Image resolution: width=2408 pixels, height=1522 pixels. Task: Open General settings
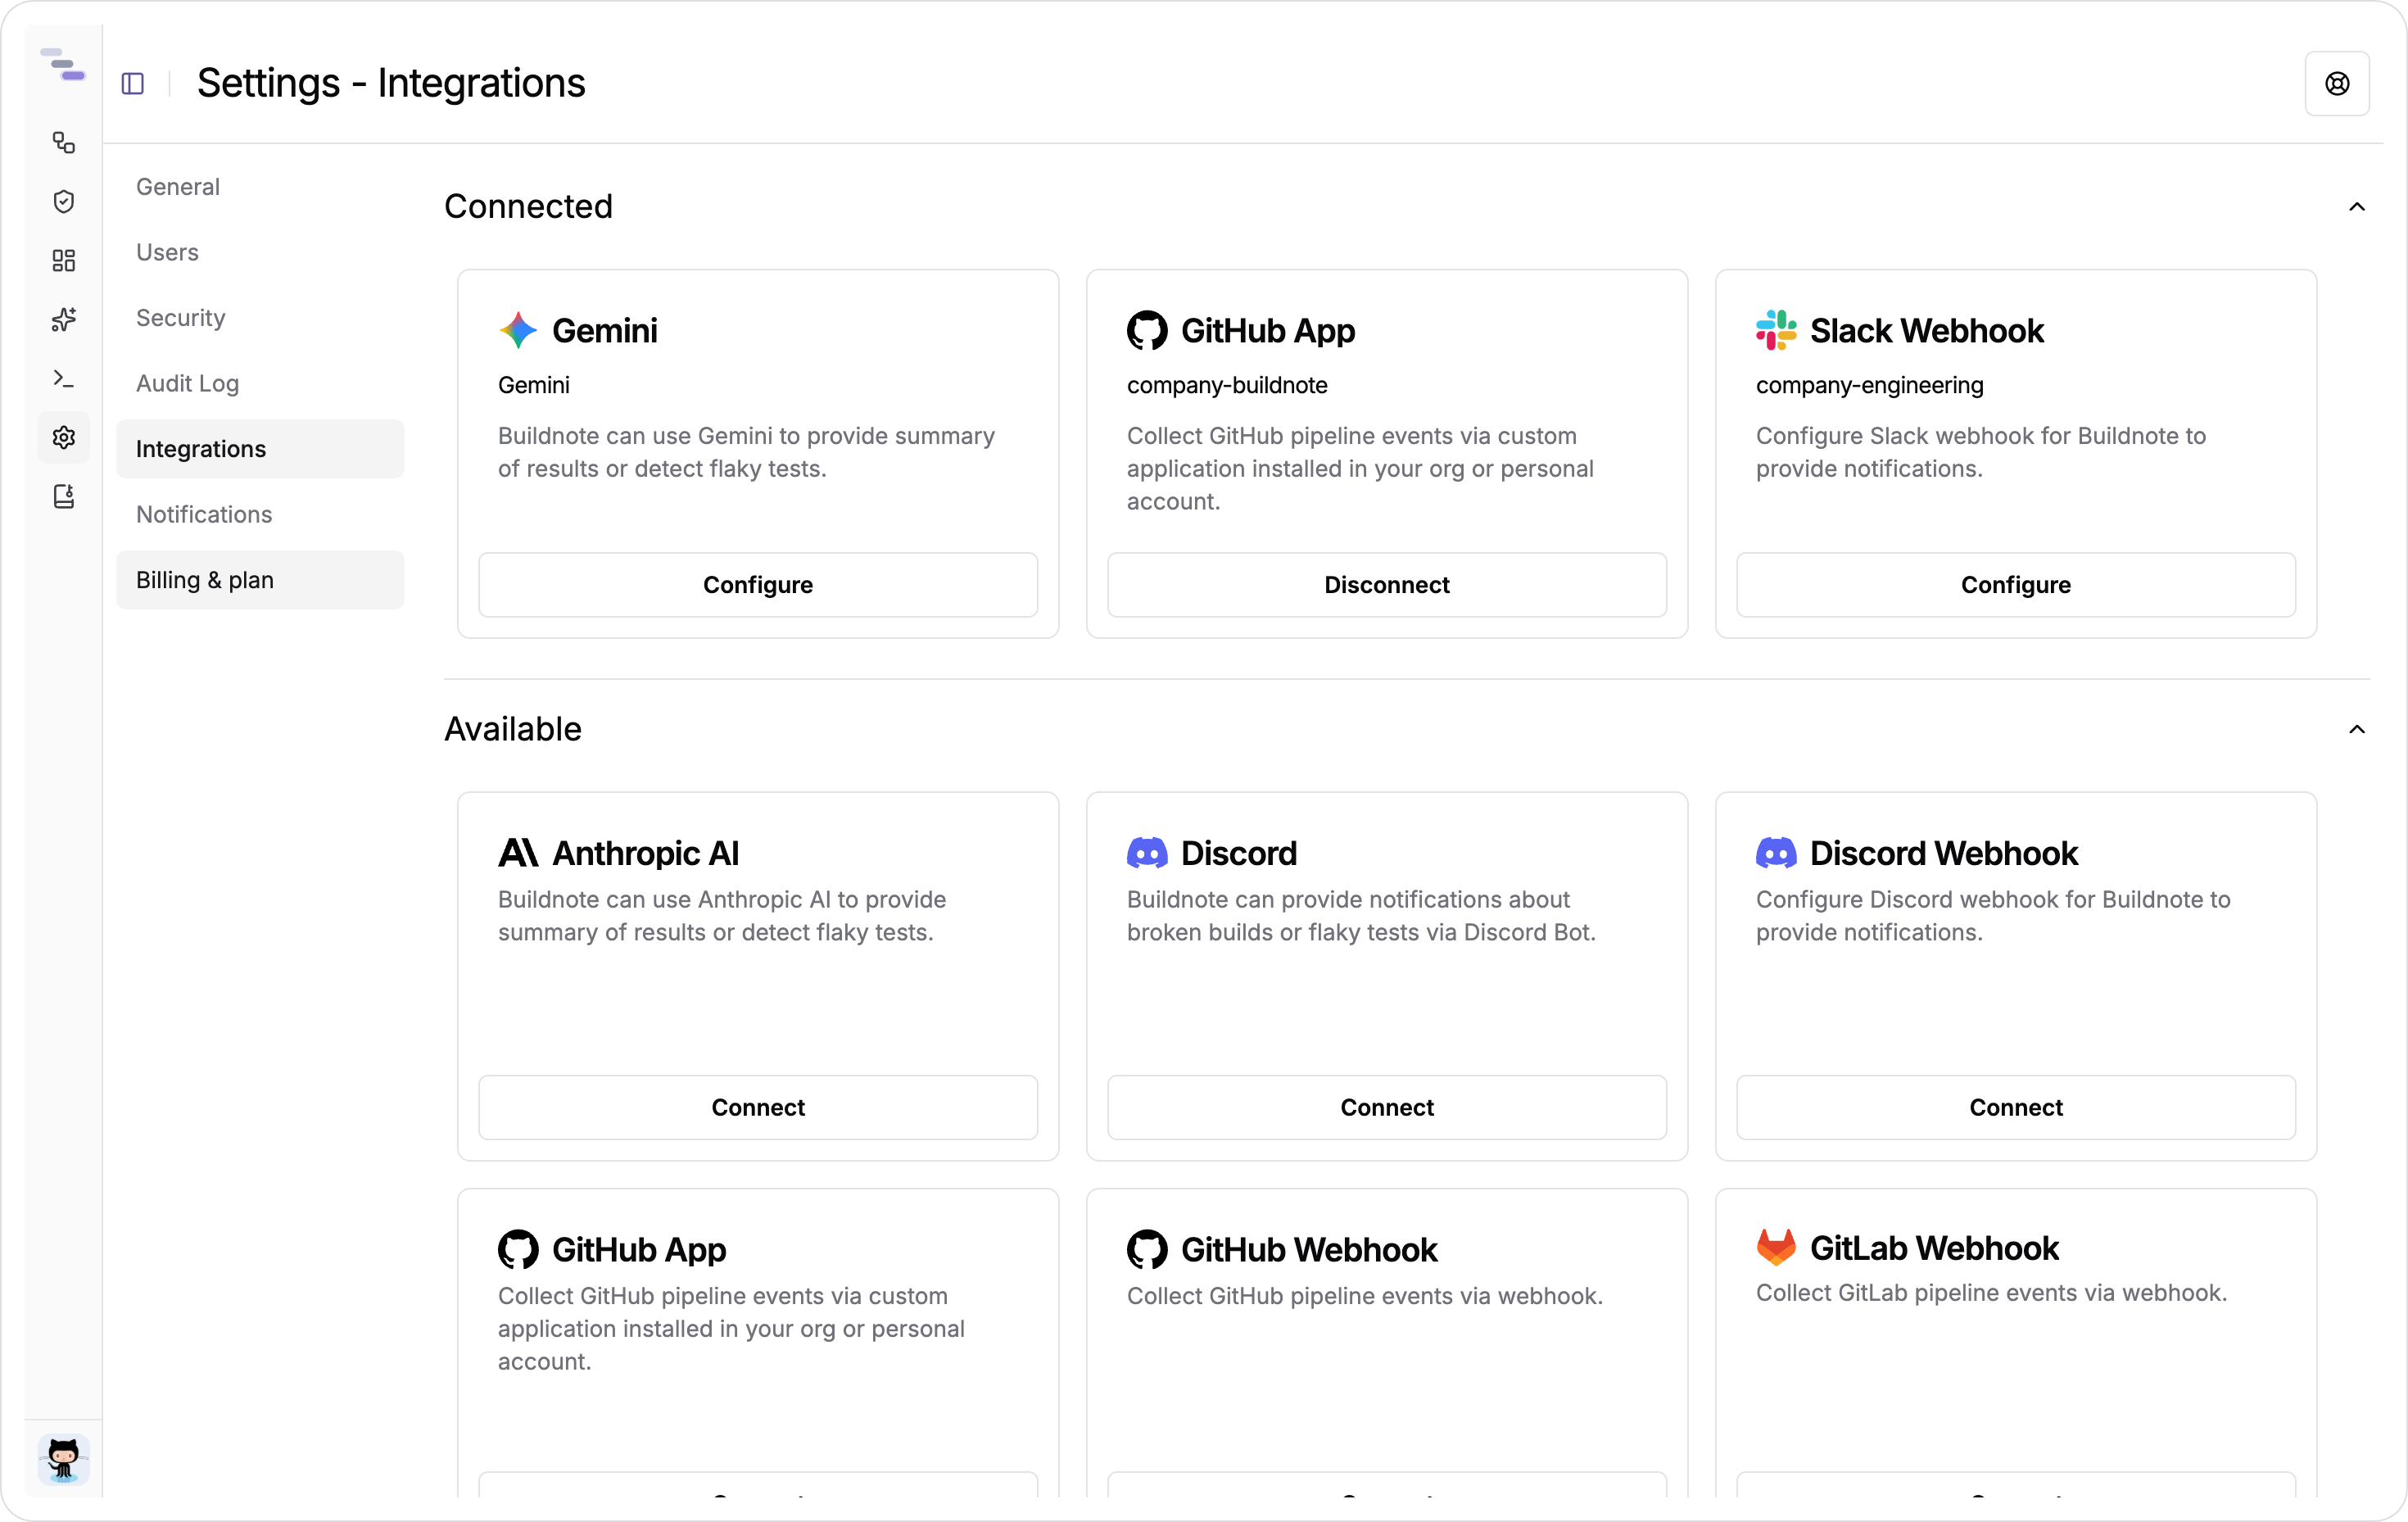pyautogui.click(x=260, y=187)
